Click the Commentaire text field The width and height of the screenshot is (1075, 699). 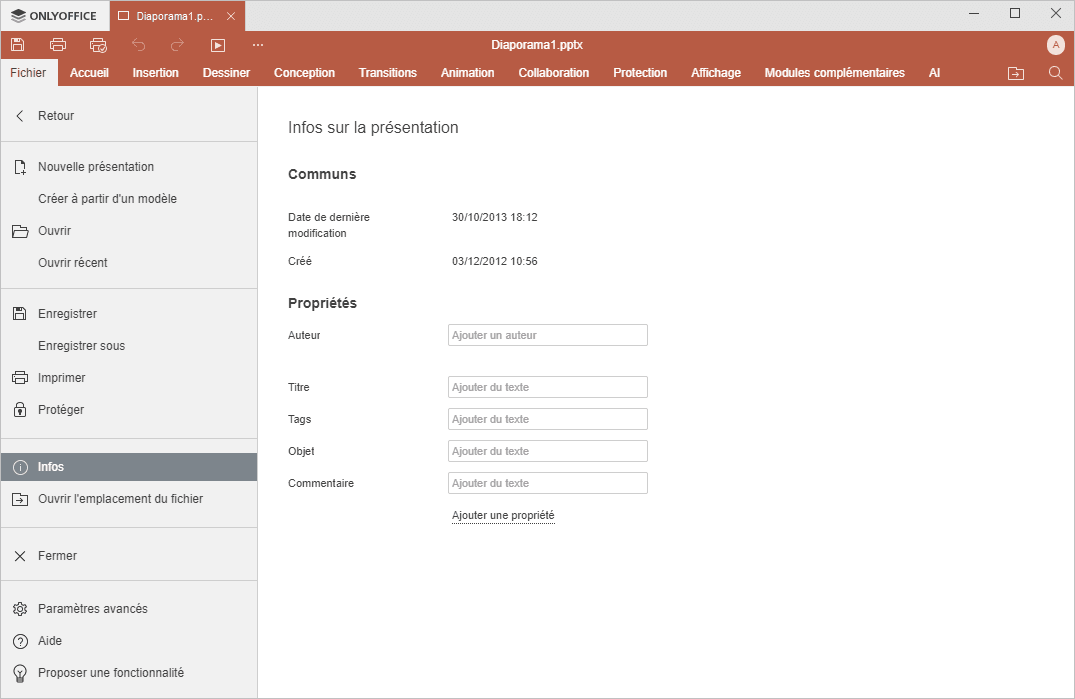point(547,483)
